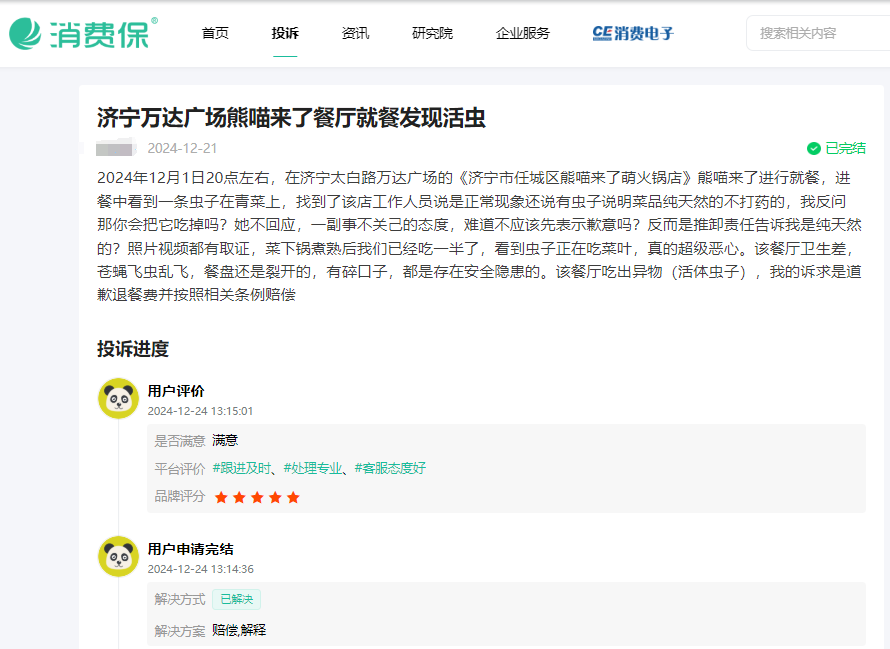Click the 解决方案 label

click(x=180, y=631)
